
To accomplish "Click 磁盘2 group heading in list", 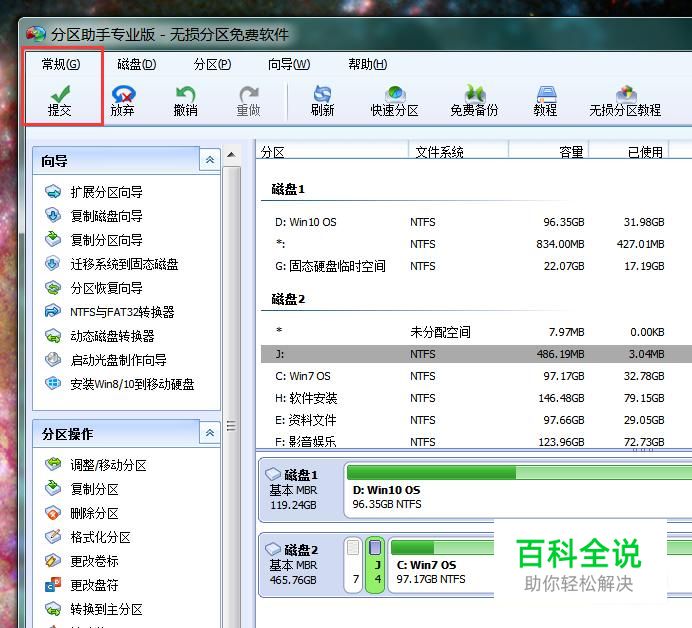I will [288, 299].
